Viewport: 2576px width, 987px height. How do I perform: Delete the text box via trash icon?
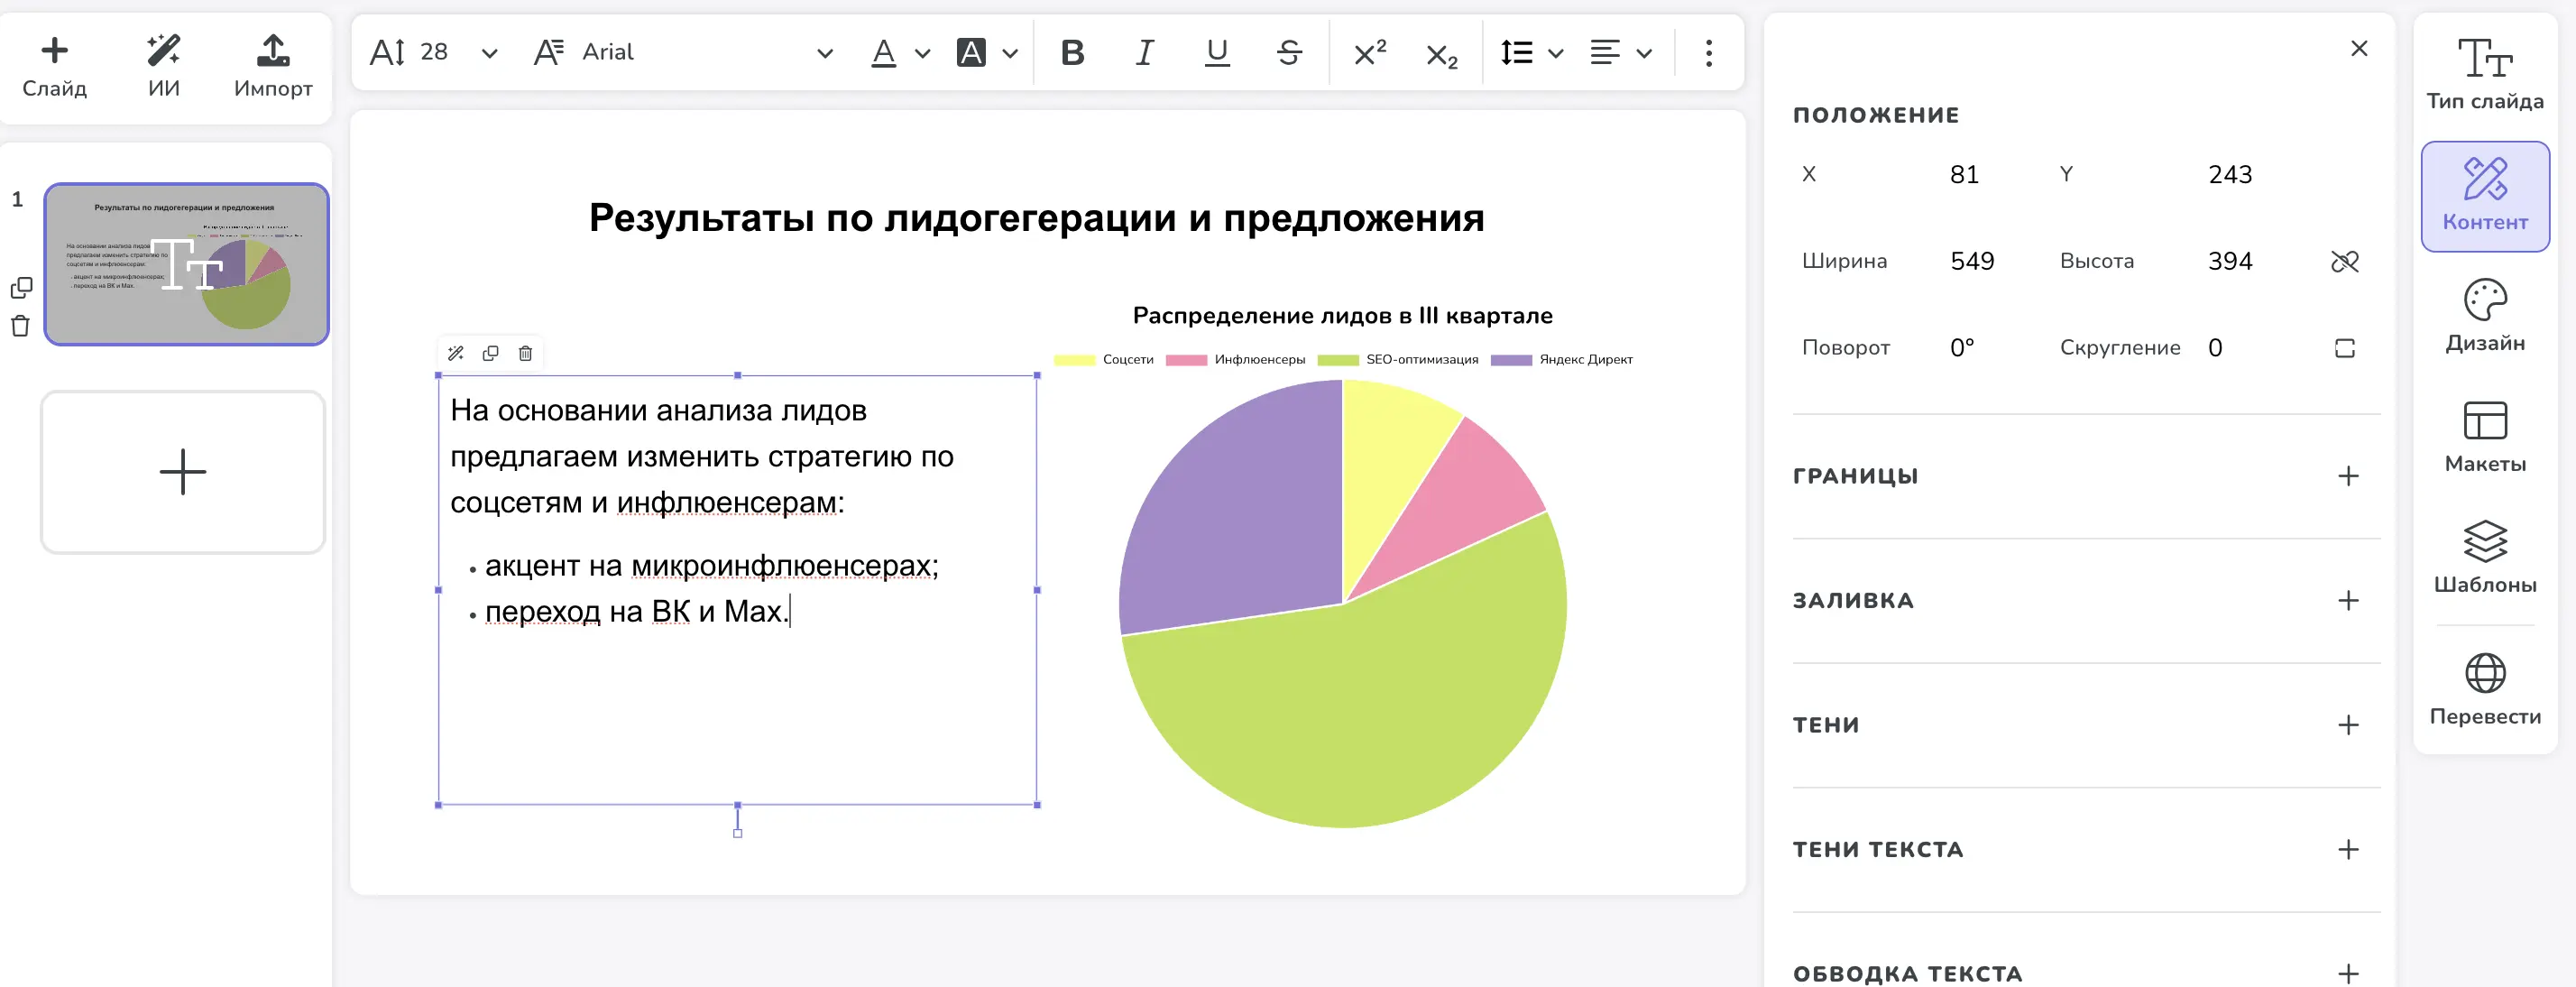pyautogui.click(x=525, y=353)
